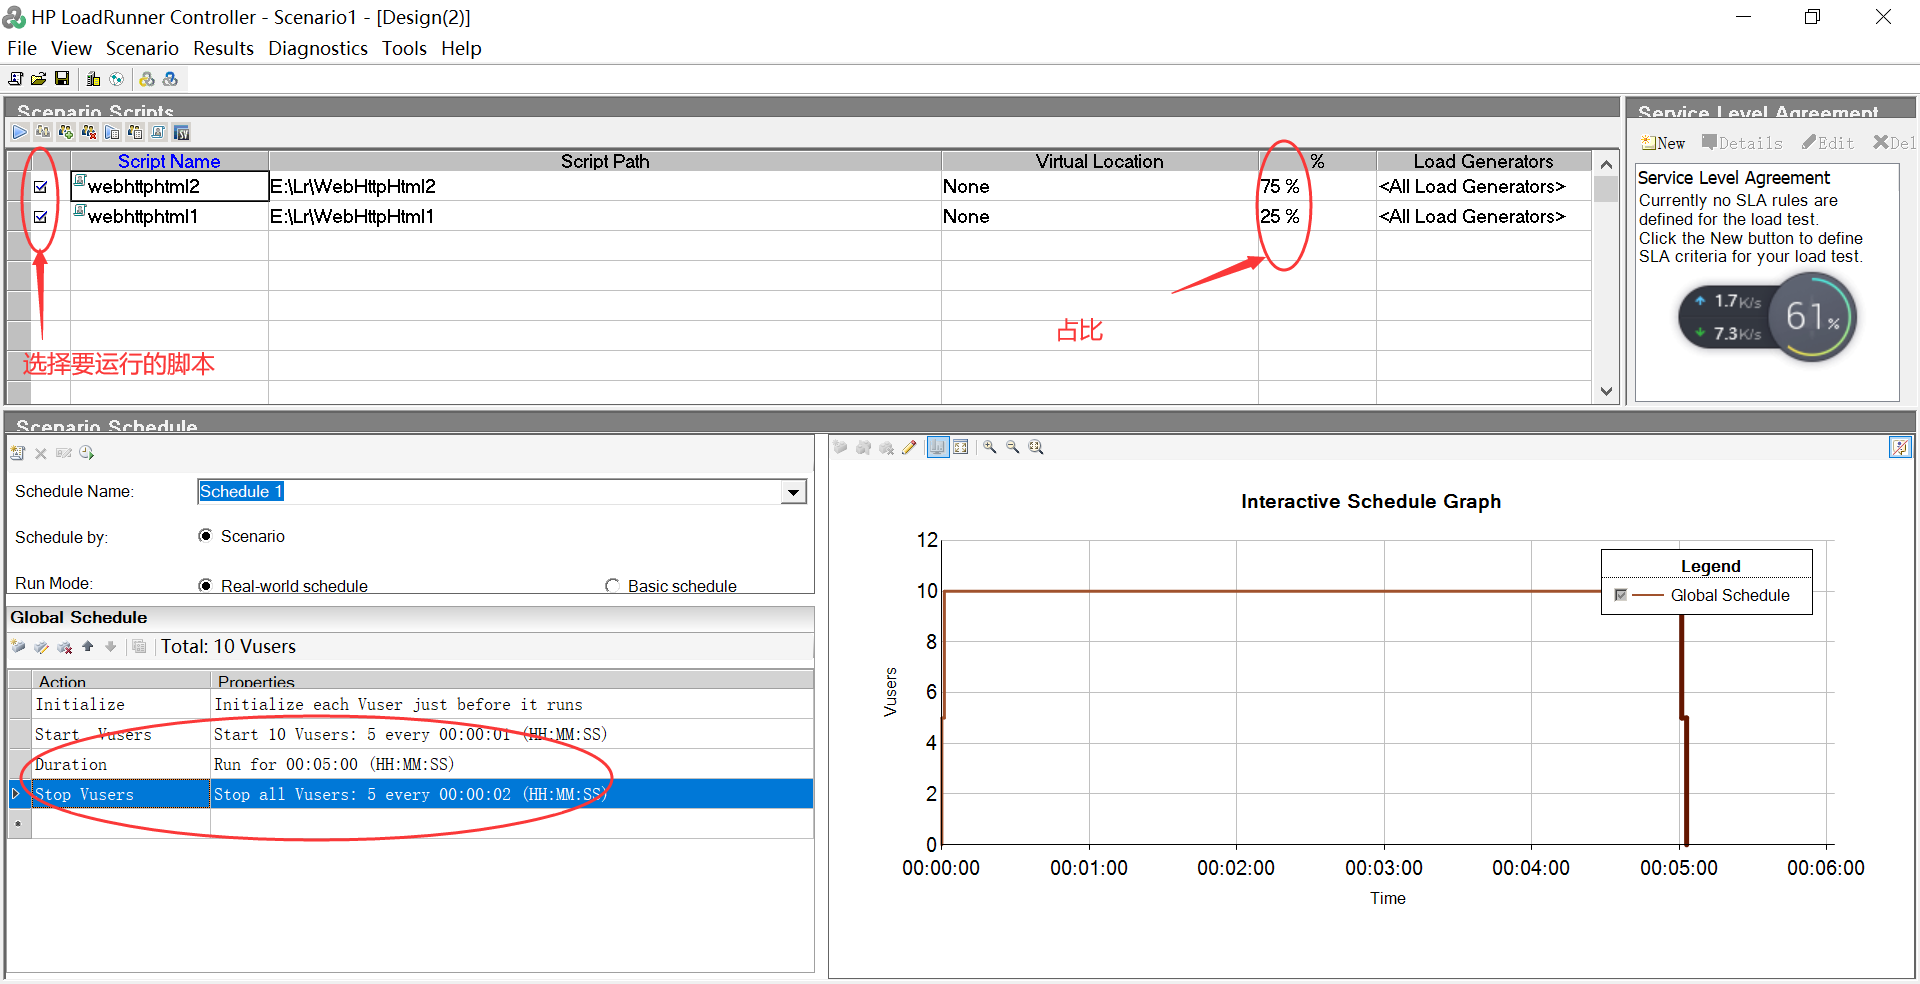Click New in the Service Level Agreement pane
Viewport: 1920px width, 984px height.
coord(1663,143)
